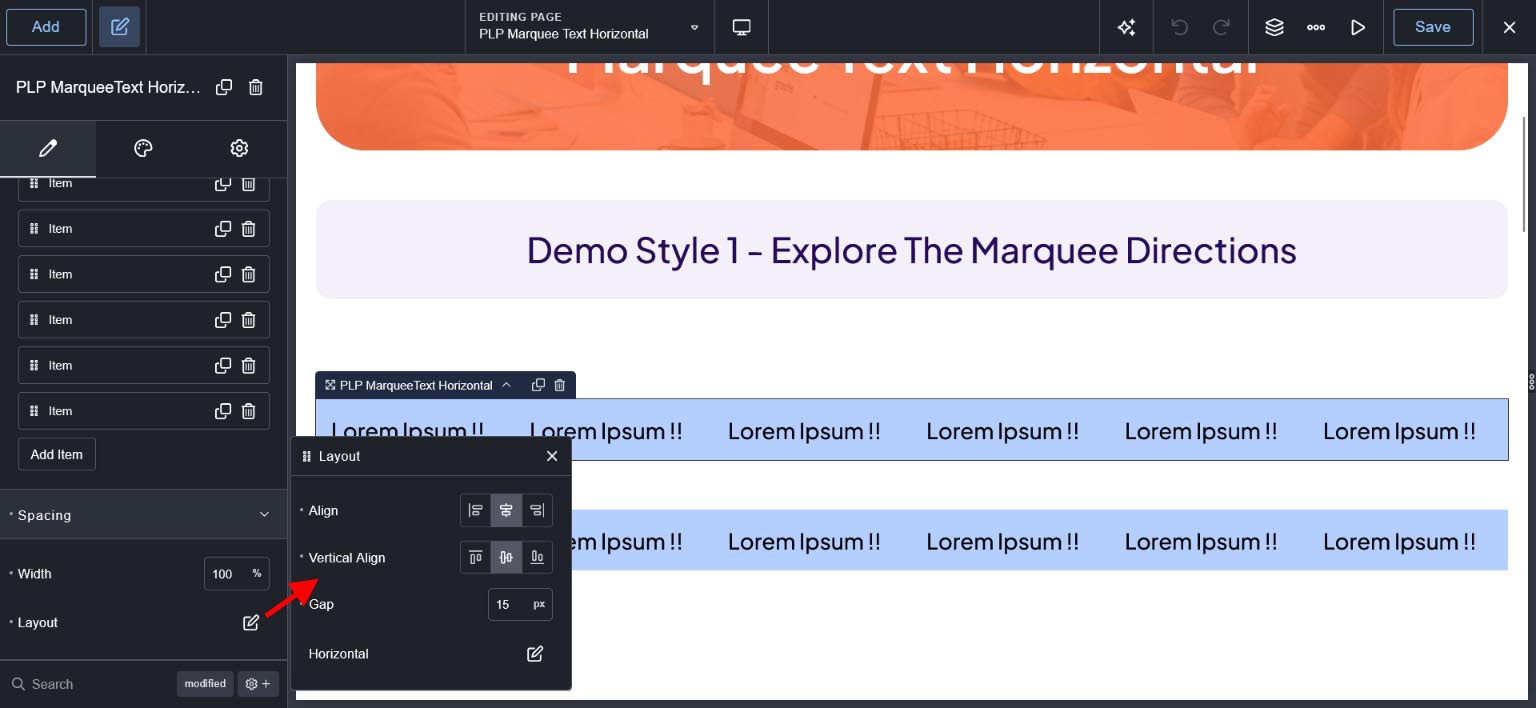Click the Width label in left panel
This screenshot has width=1536, height=708.
[x=34, y=574]
